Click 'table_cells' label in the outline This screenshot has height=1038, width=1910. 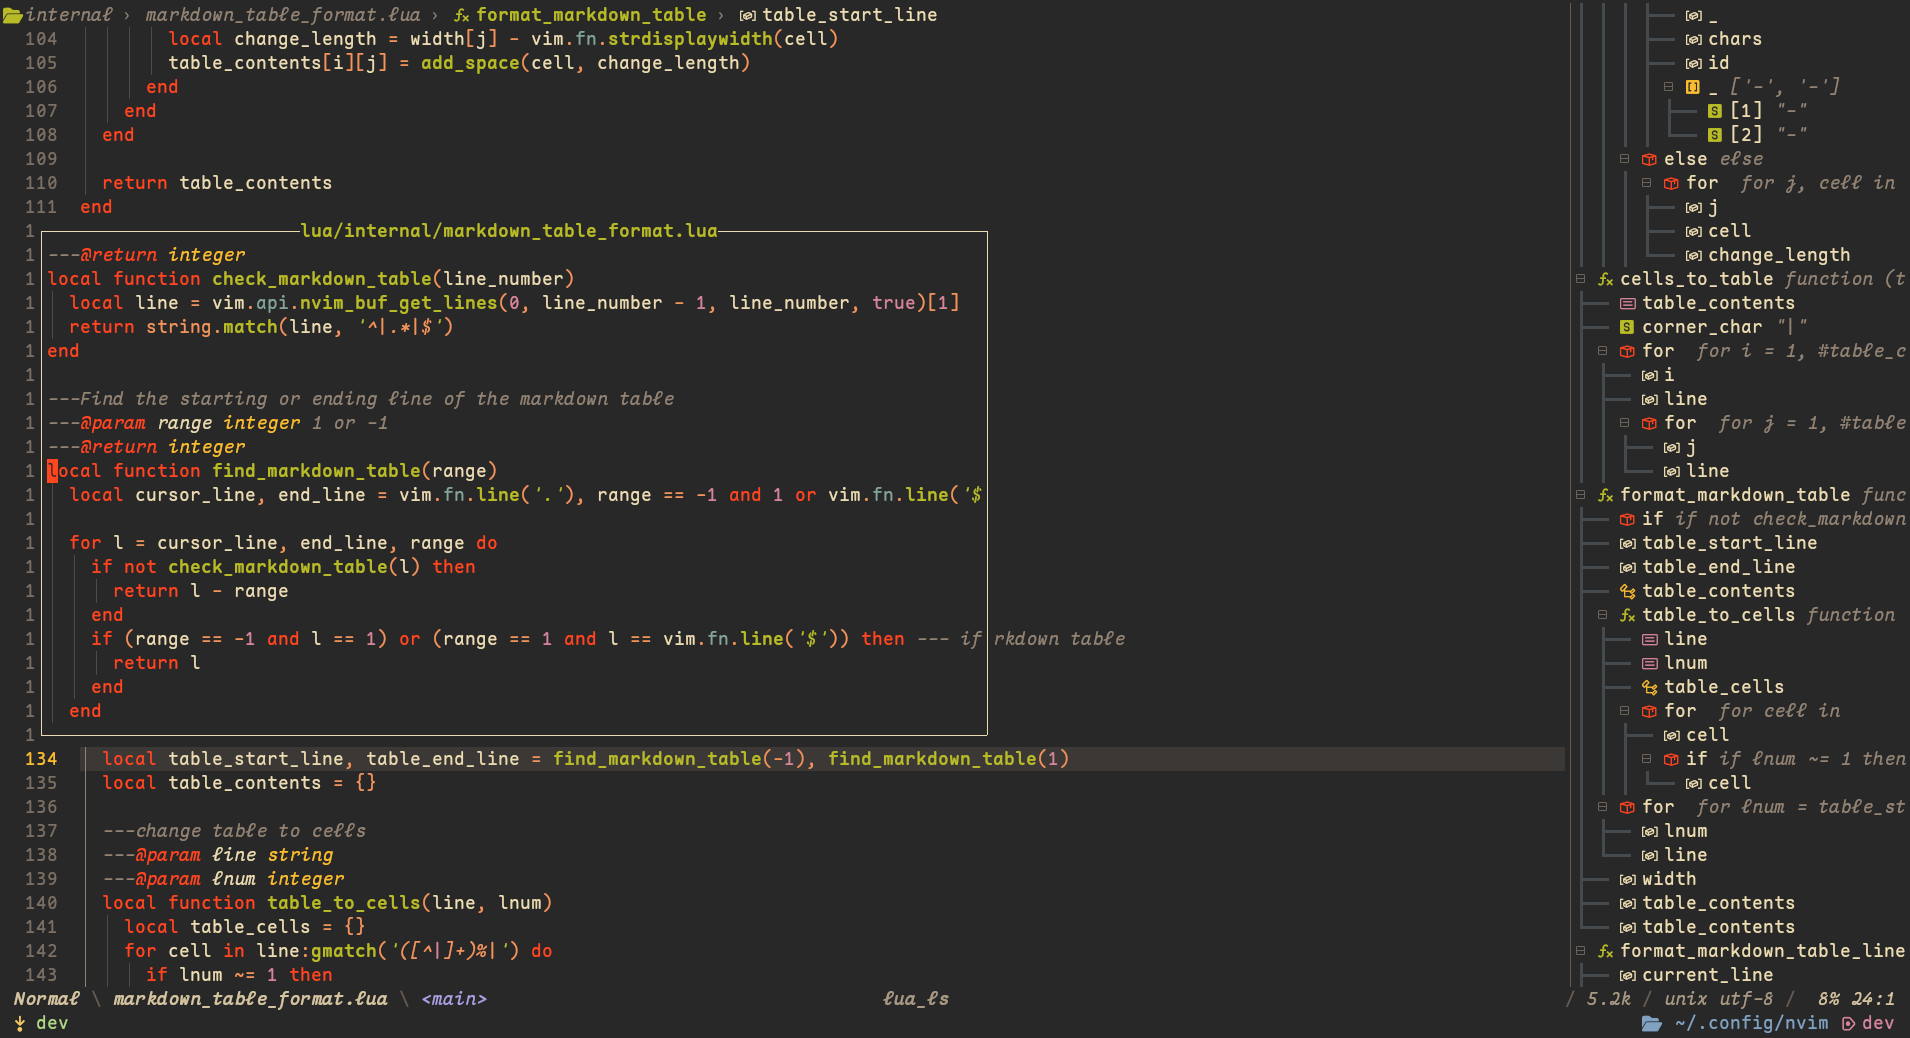pyautogui.click(x=1724, y=687)
